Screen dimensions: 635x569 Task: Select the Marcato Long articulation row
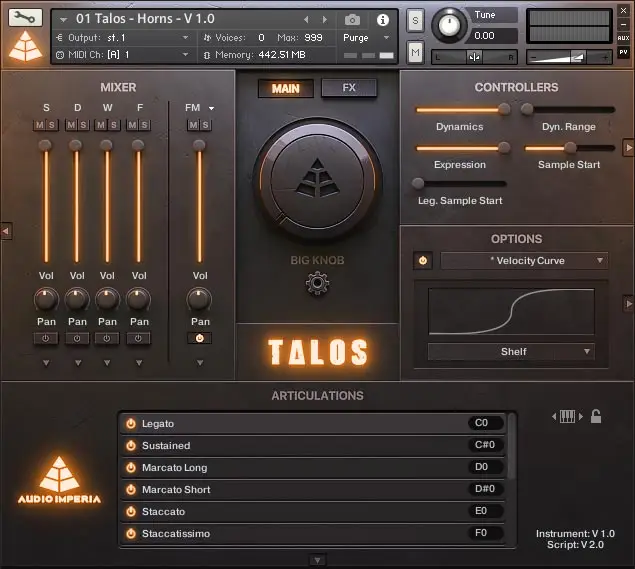click(313, 467)
